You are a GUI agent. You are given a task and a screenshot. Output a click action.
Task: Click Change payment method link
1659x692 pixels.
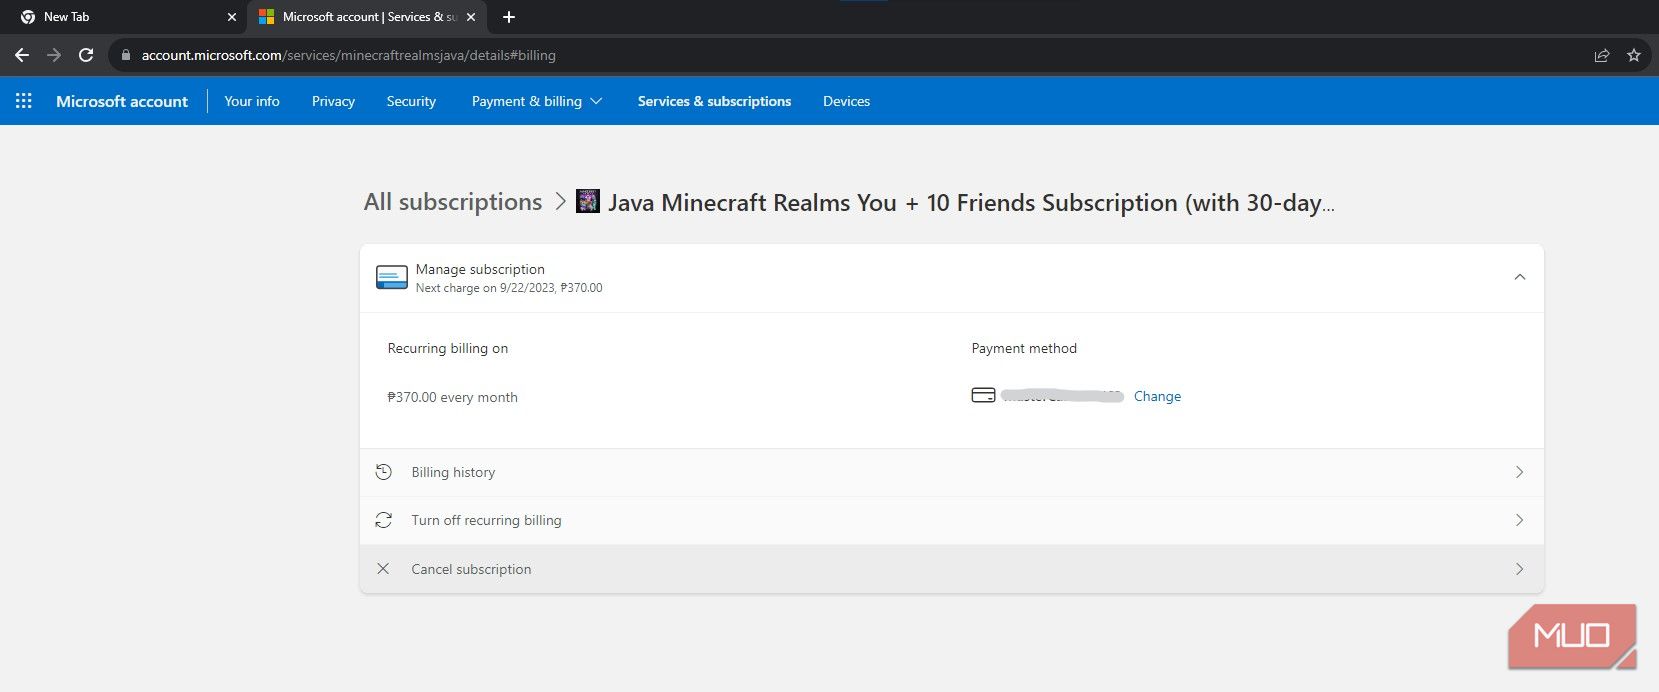1157,396
